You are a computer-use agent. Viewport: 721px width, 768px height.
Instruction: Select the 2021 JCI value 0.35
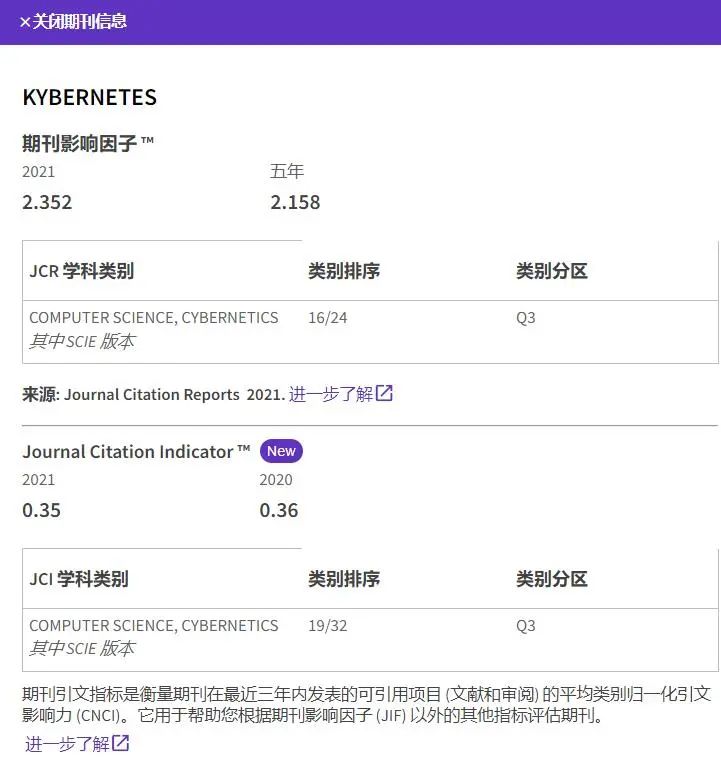(x=42, y=510)
